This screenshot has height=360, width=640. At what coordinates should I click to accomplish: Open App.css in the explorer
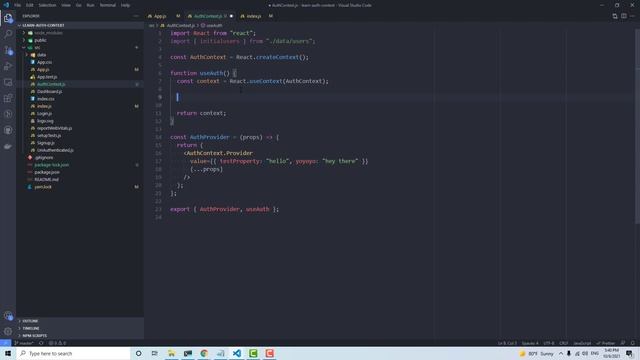pyautogui.click(x=44, y=62)
